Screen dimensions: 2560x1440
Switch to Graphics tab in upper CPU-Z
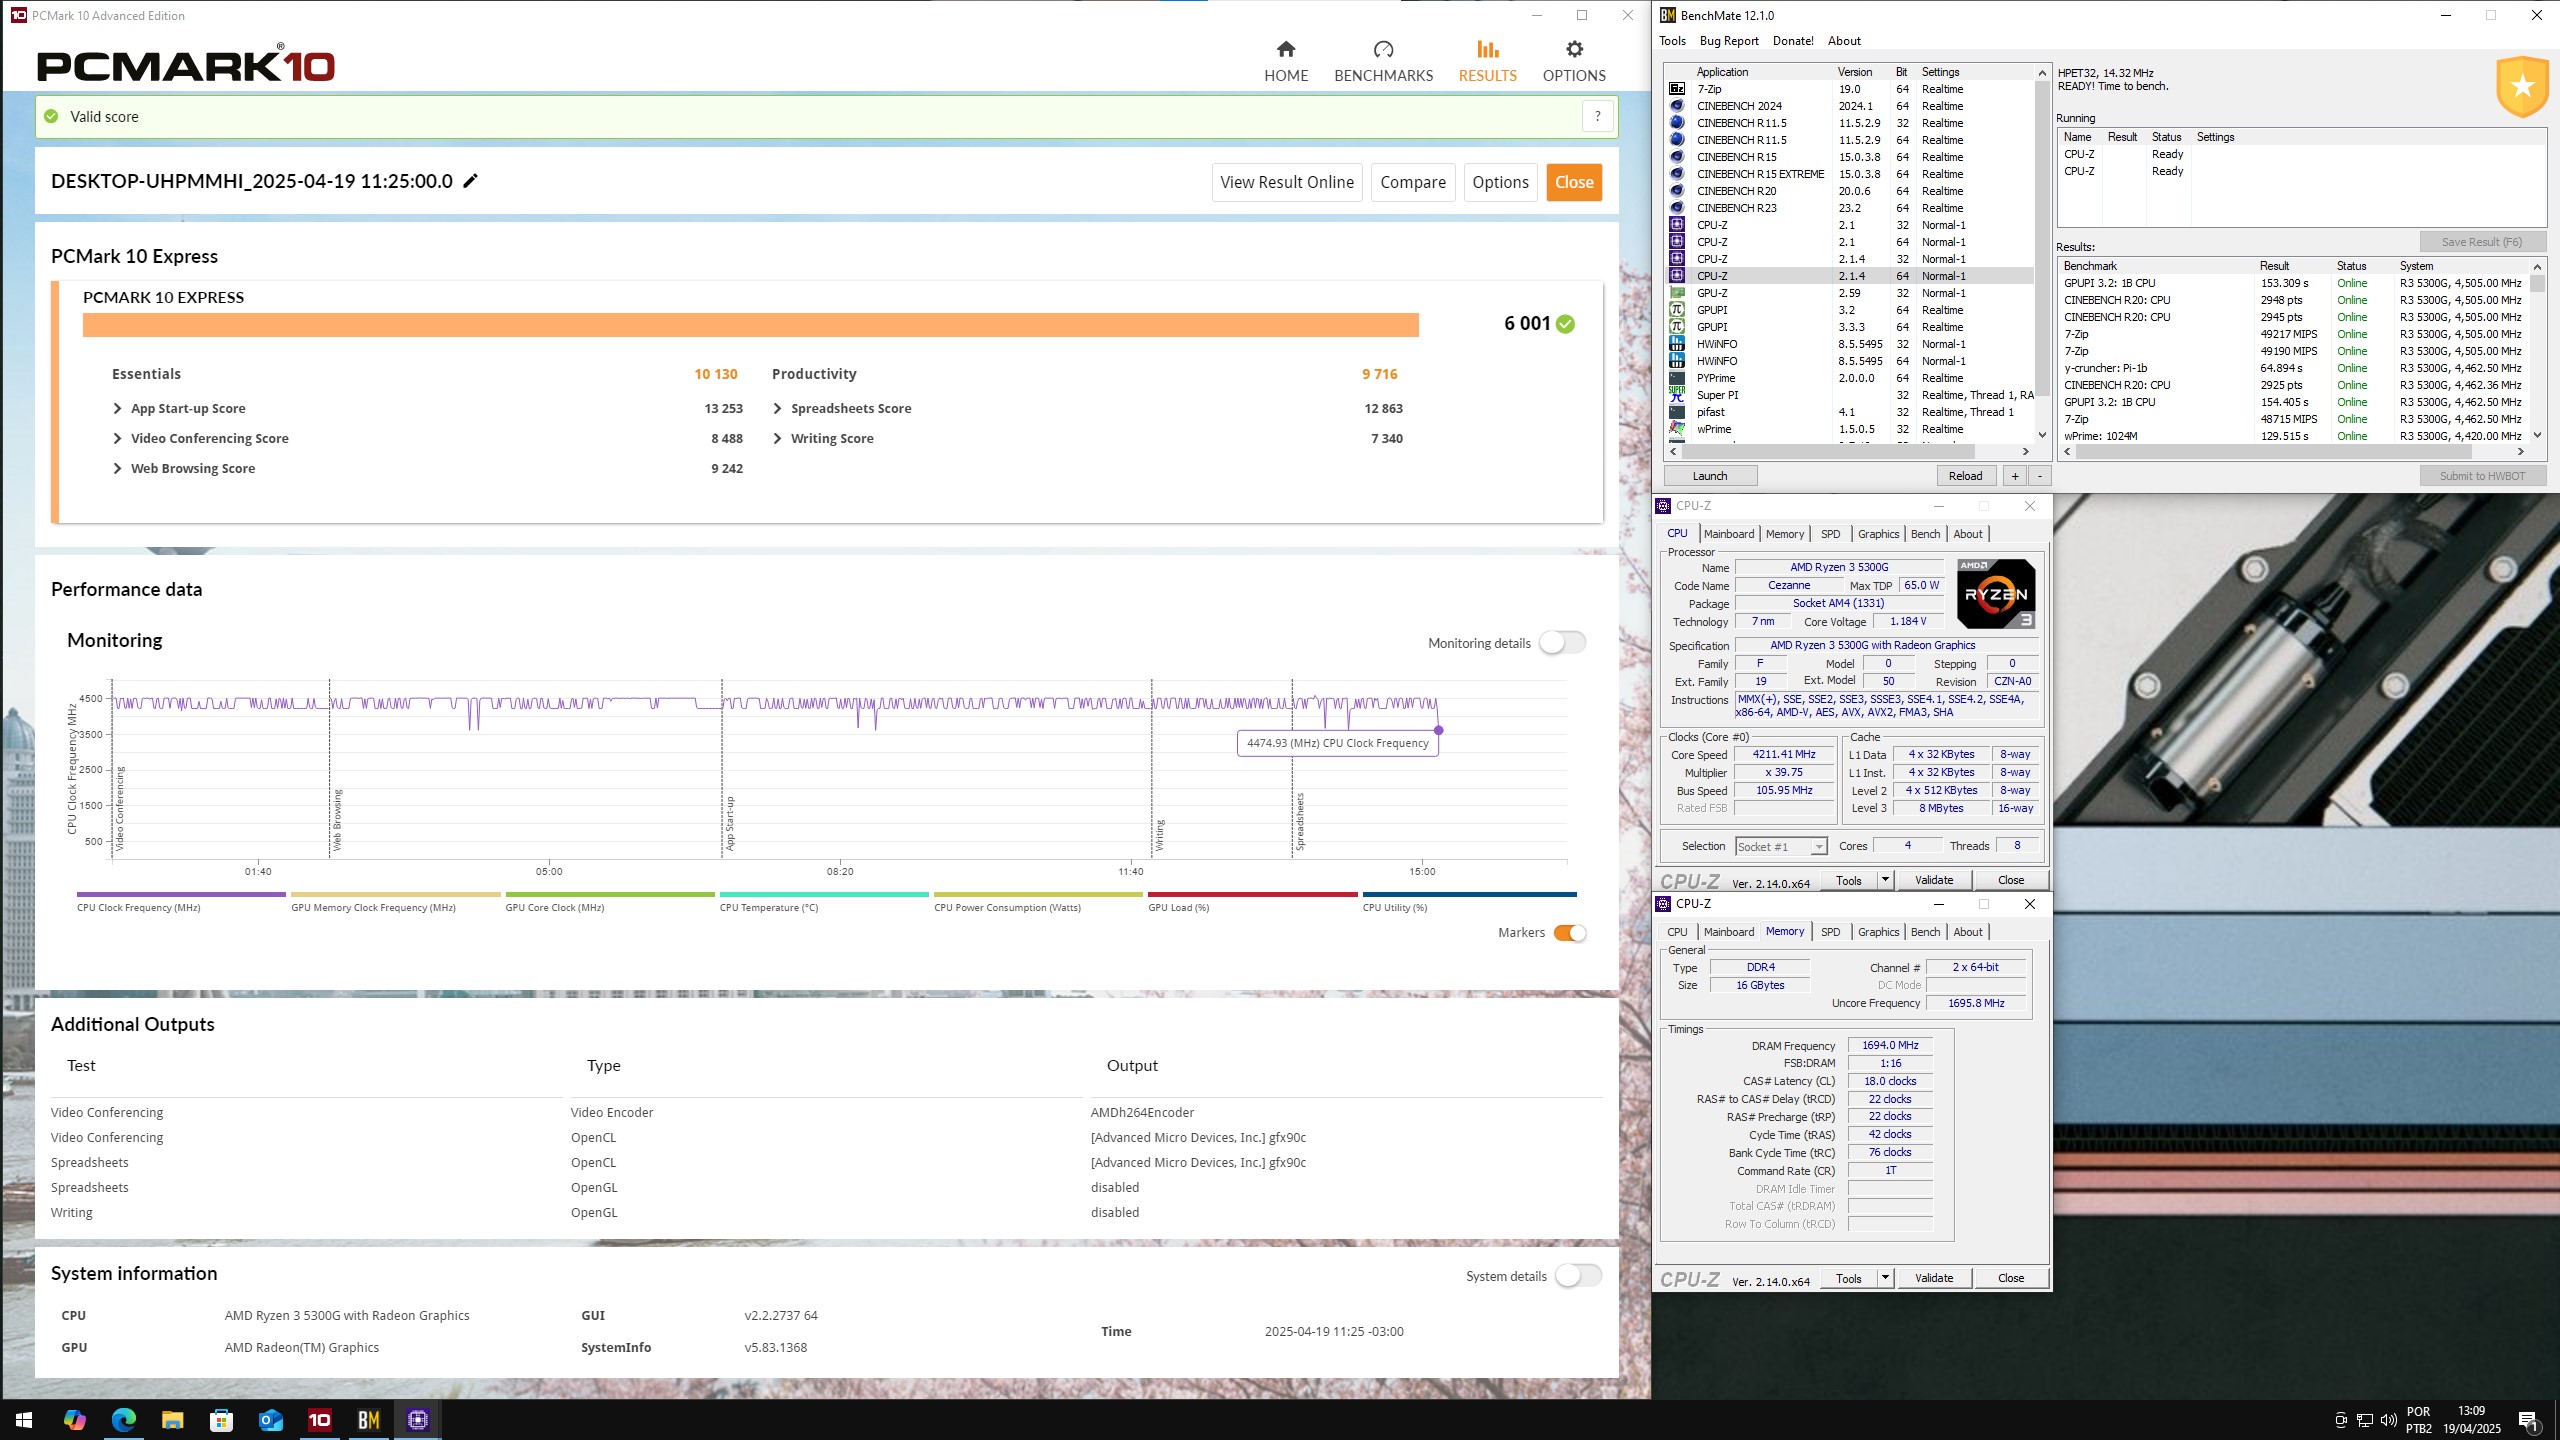pos(1878,534)
